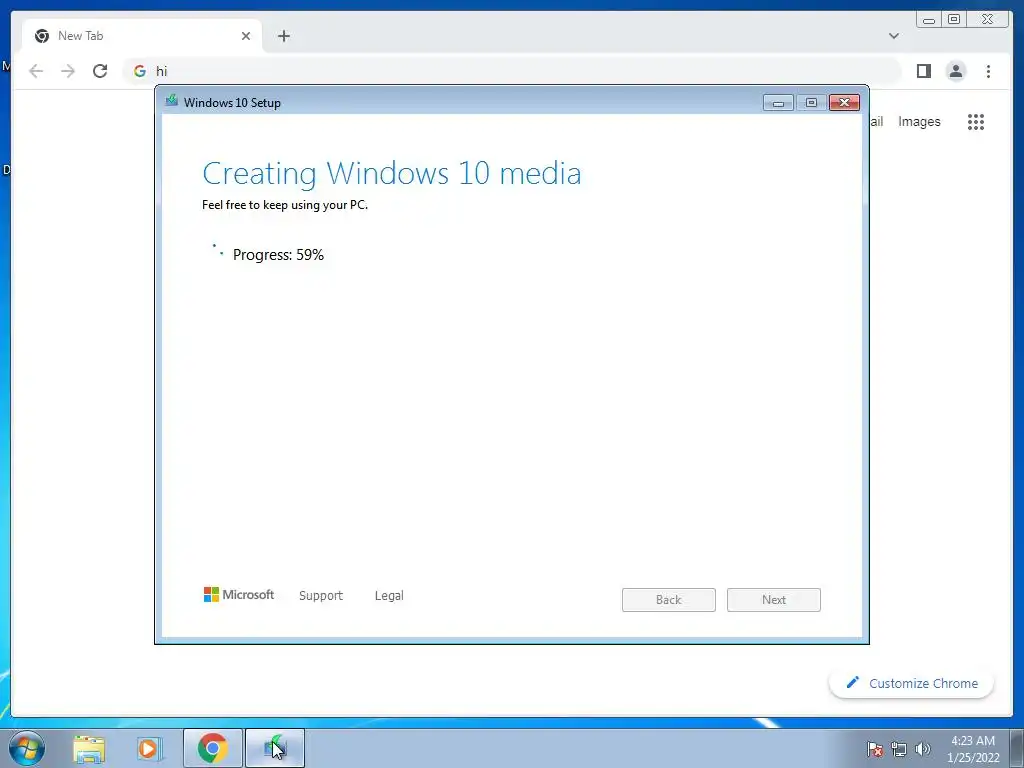The image size is (1024, 768).
Task: Maximize the Windows 10 Setup window
Action: coord(811,103)
